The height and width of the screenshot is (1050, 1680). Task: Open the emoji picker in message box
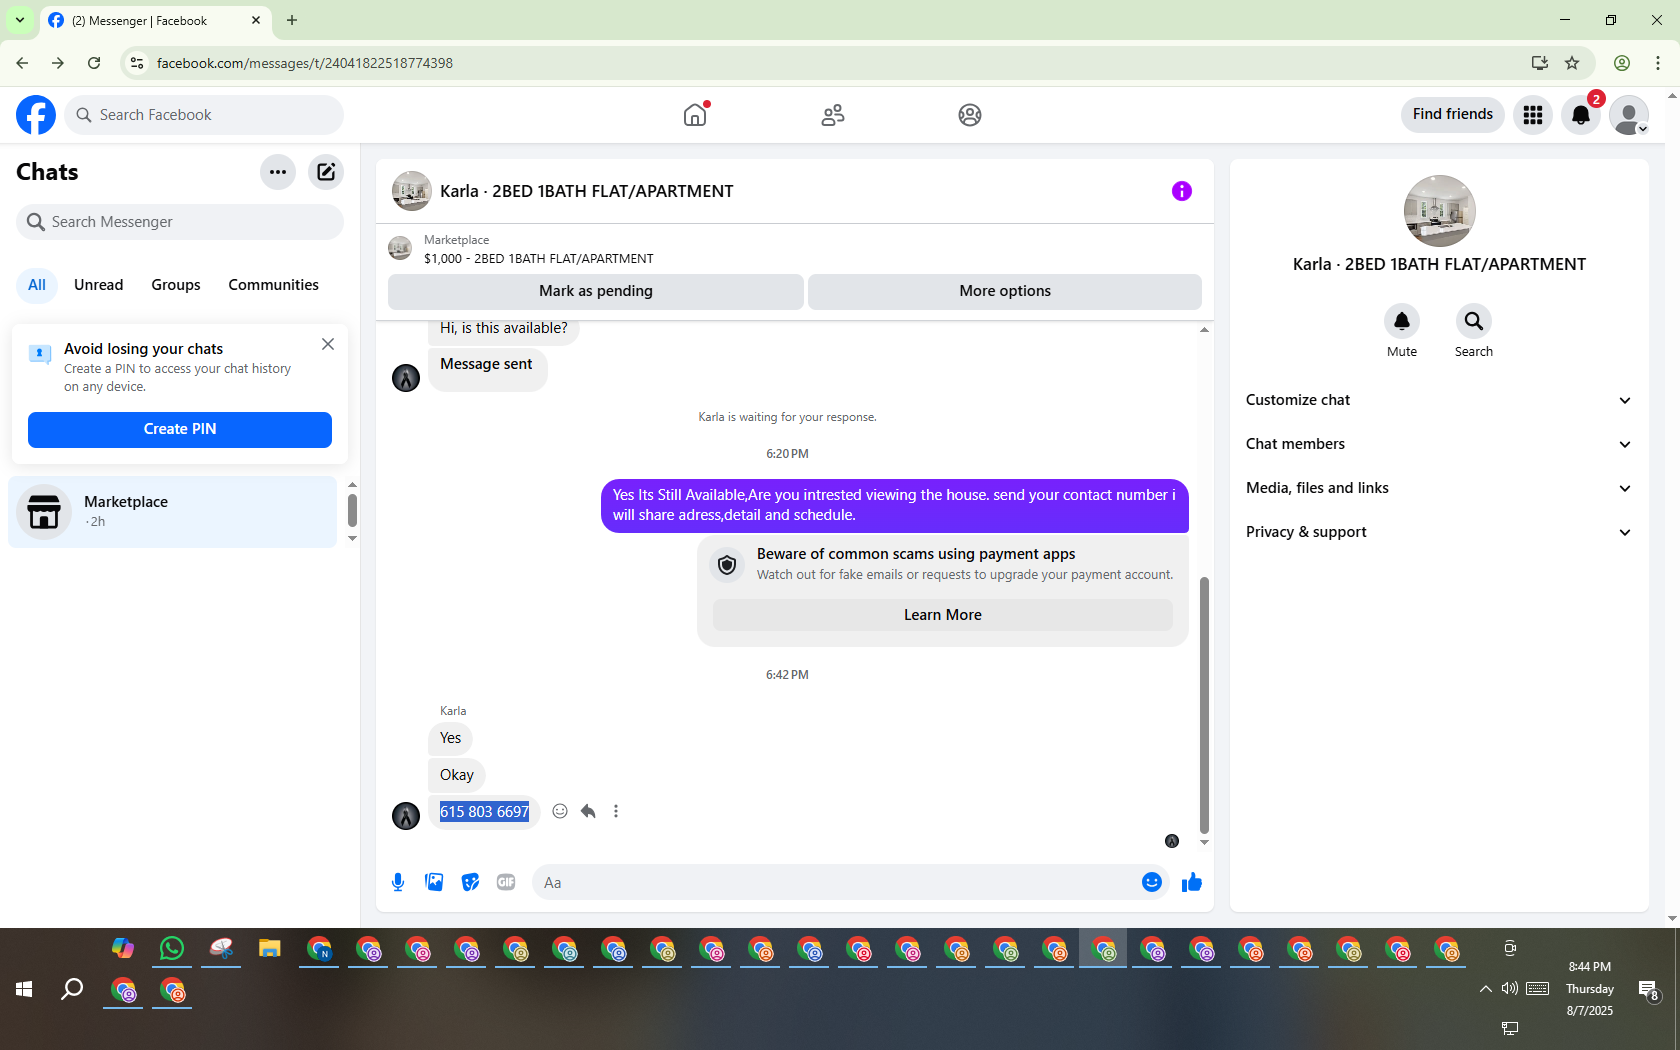coord(1152,882)
